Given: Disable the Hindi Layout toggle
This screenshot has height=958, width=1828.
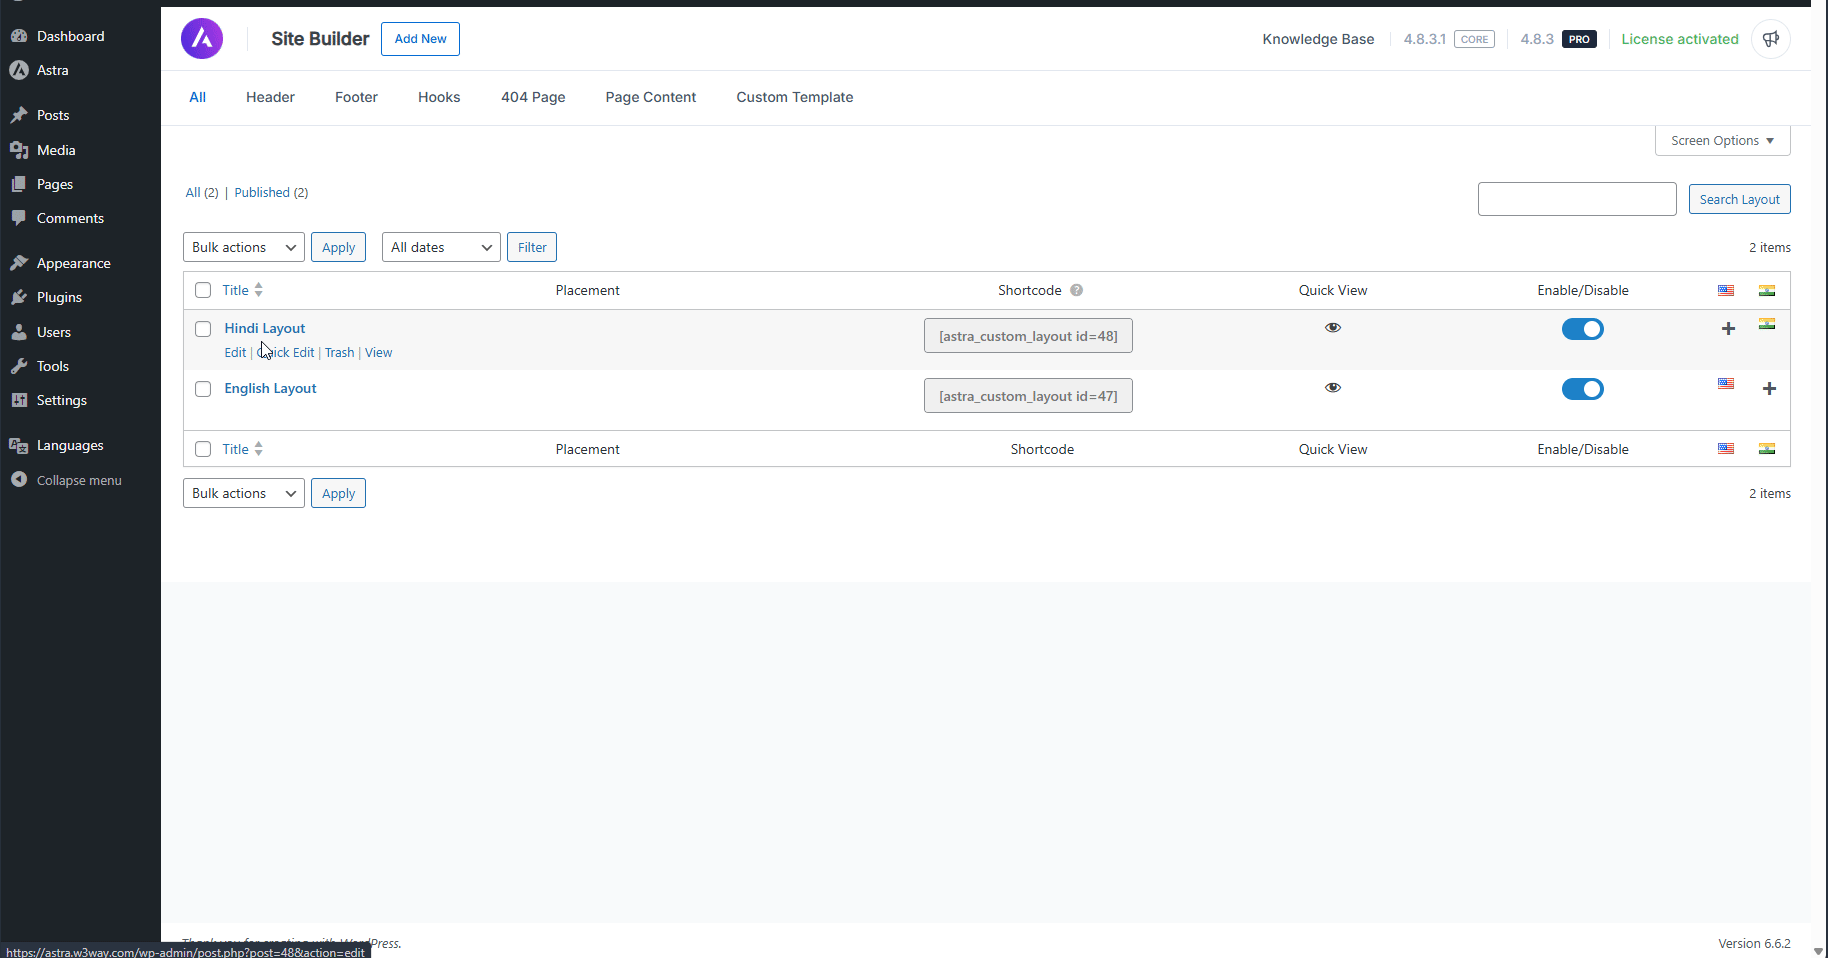Looking at the screenshot, I should tap(1583, 329).
